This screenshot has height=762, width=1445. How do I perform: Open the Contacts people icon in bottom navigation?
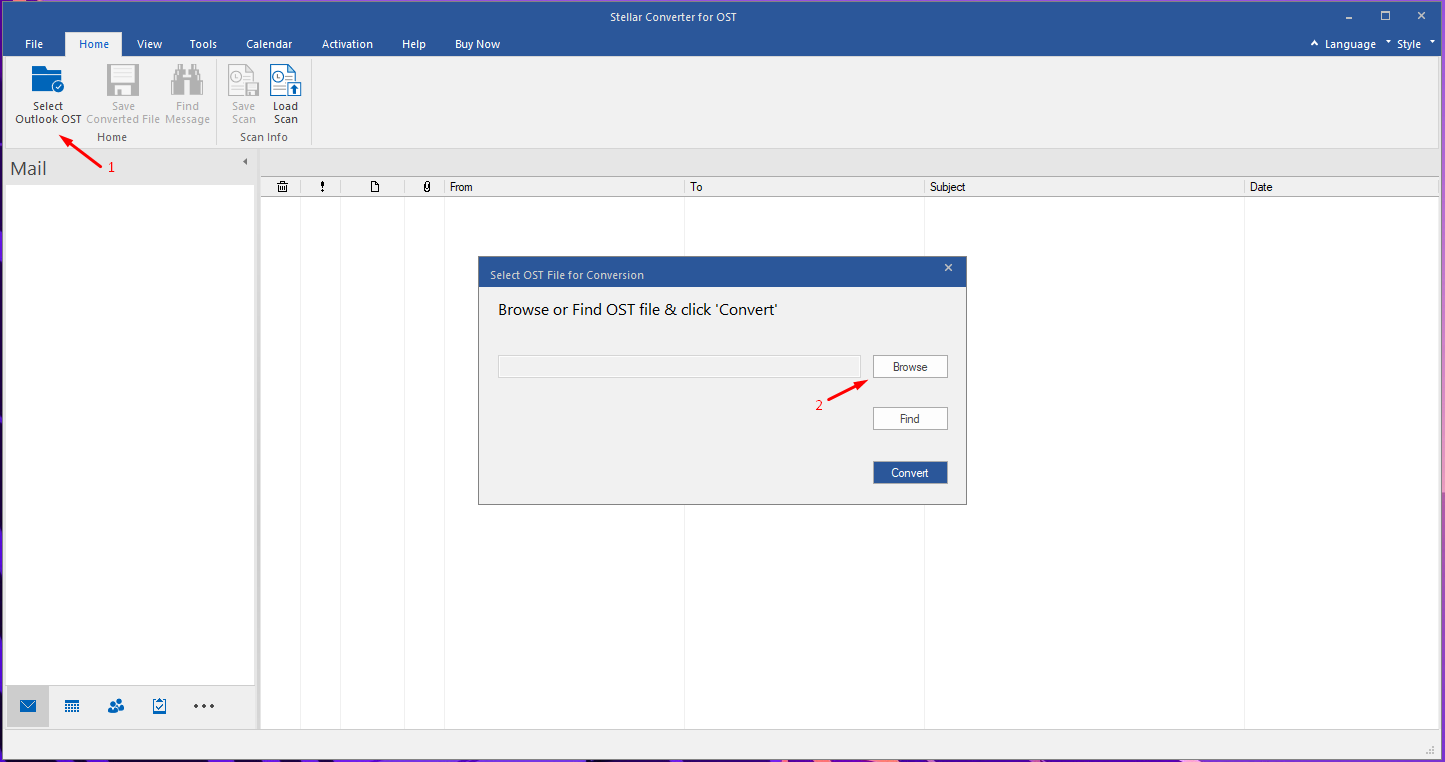point(116,706)
